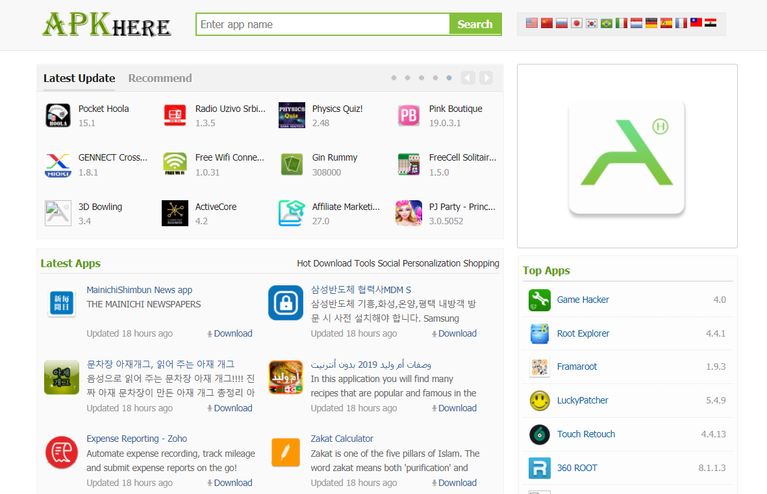The height and width of the screenshot is (494, 767).
Task: Switch language with the Russia flag
Action: point(562,23)
